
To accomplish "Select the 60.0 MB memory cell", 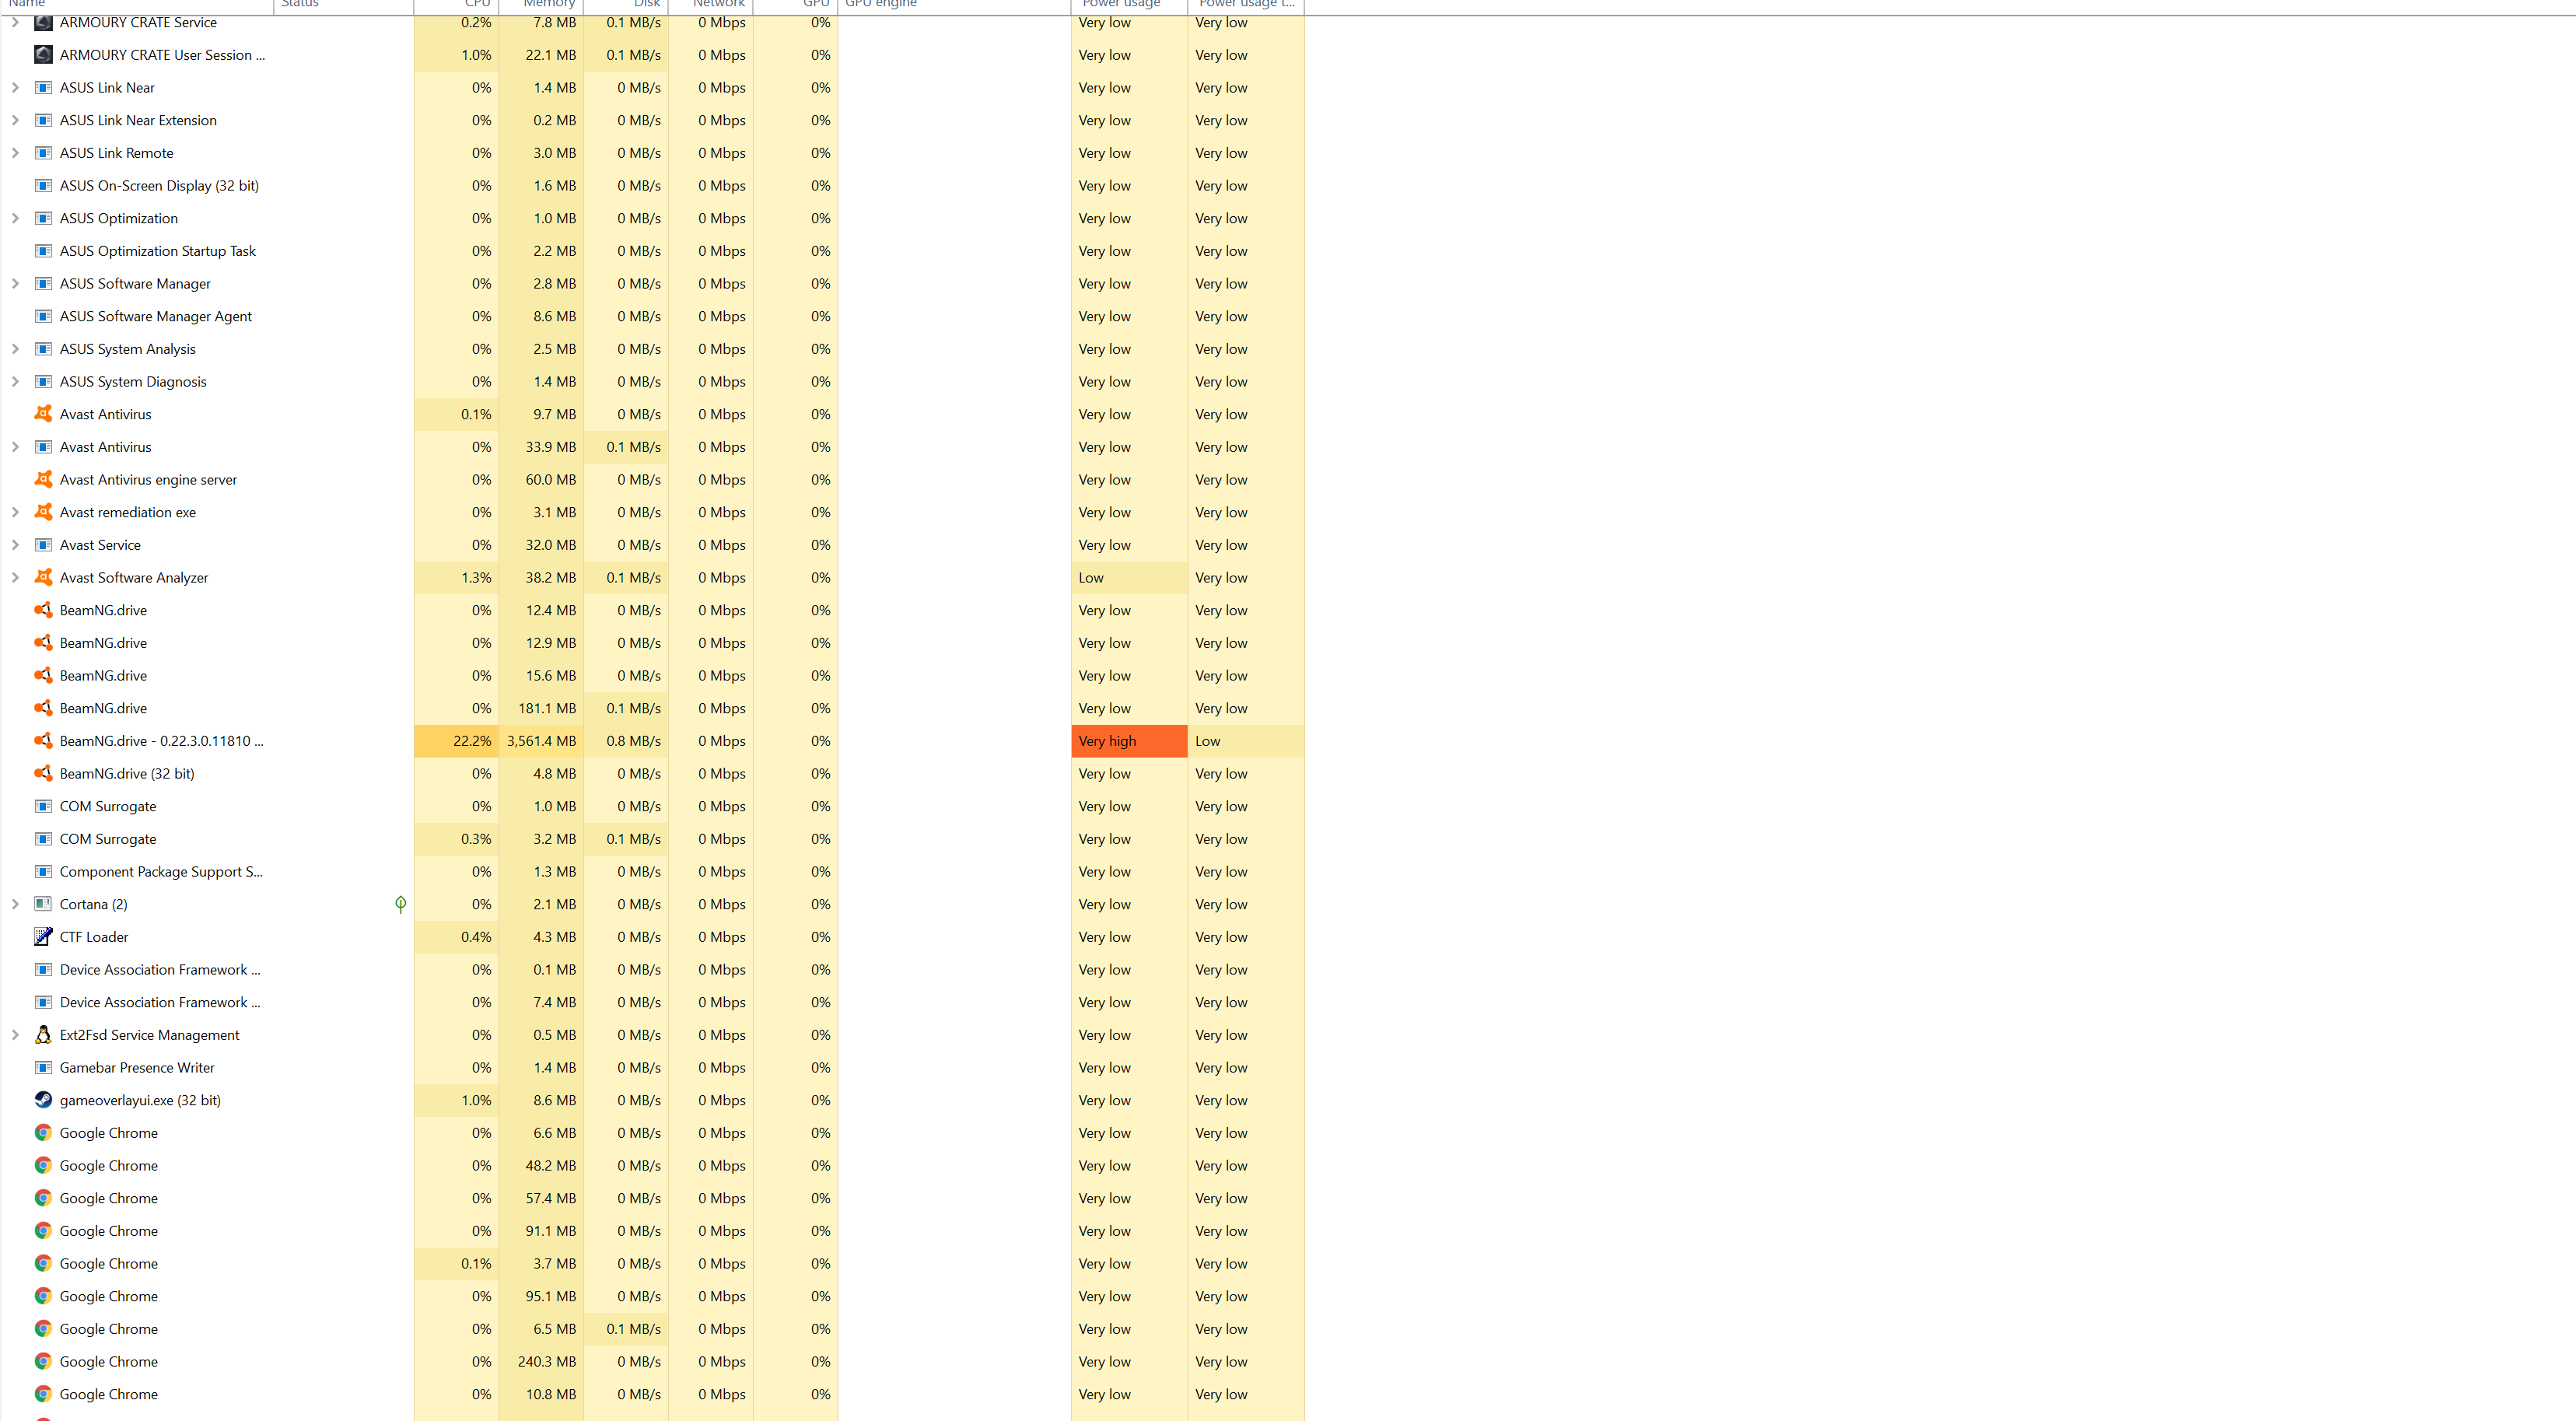I will pyautogui.click(x=541, y=480).
